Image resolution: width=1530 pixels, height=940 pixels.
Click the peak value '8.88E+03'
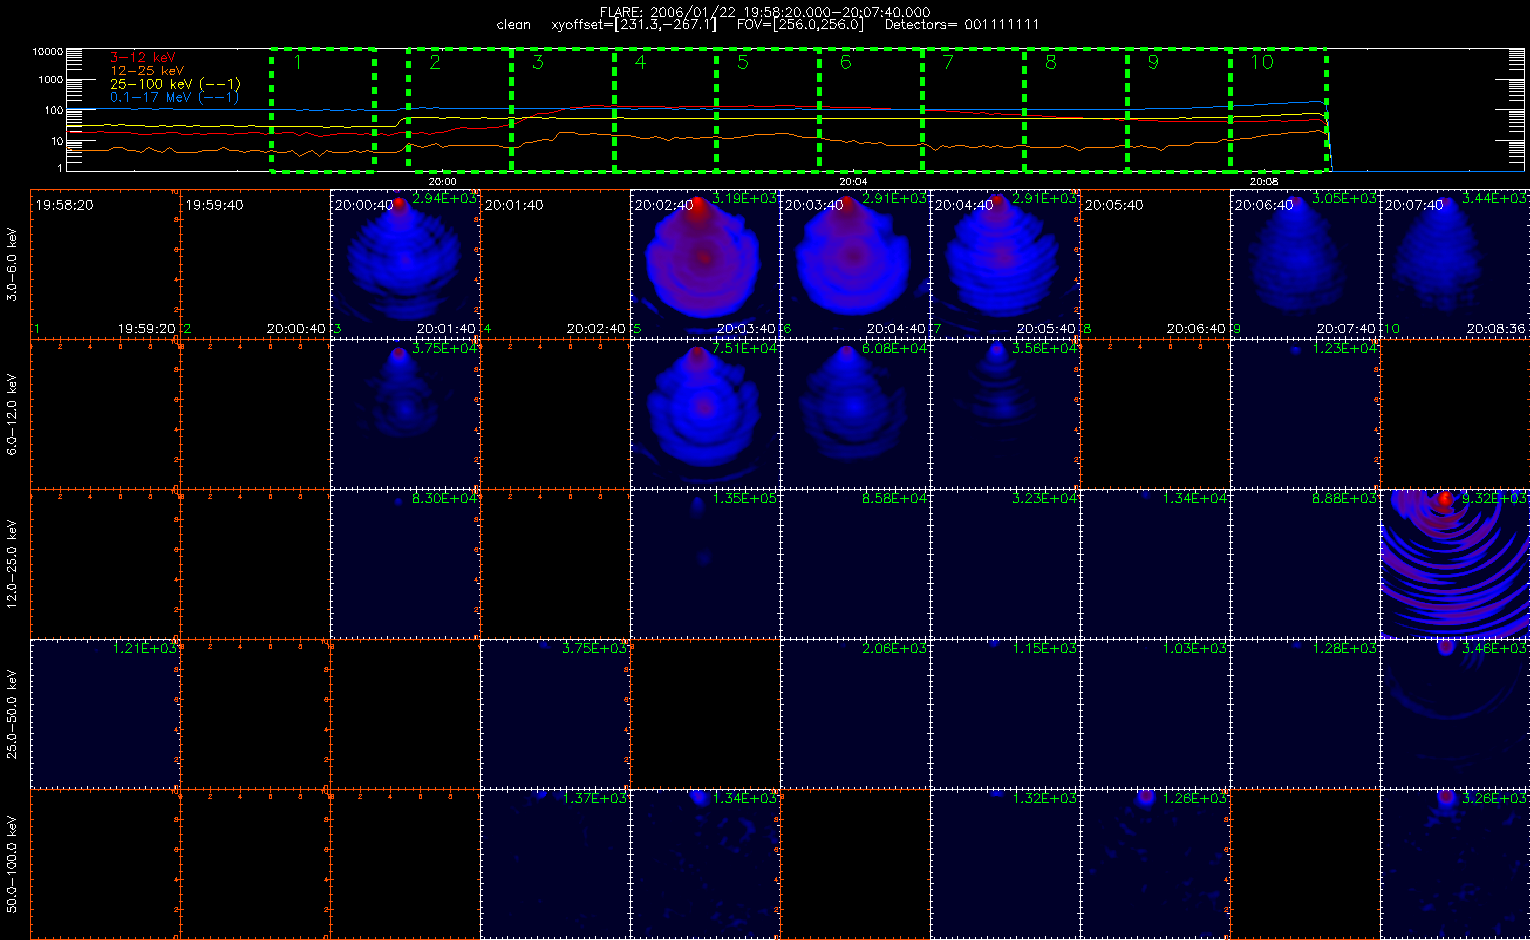(x=1345, y=498)
